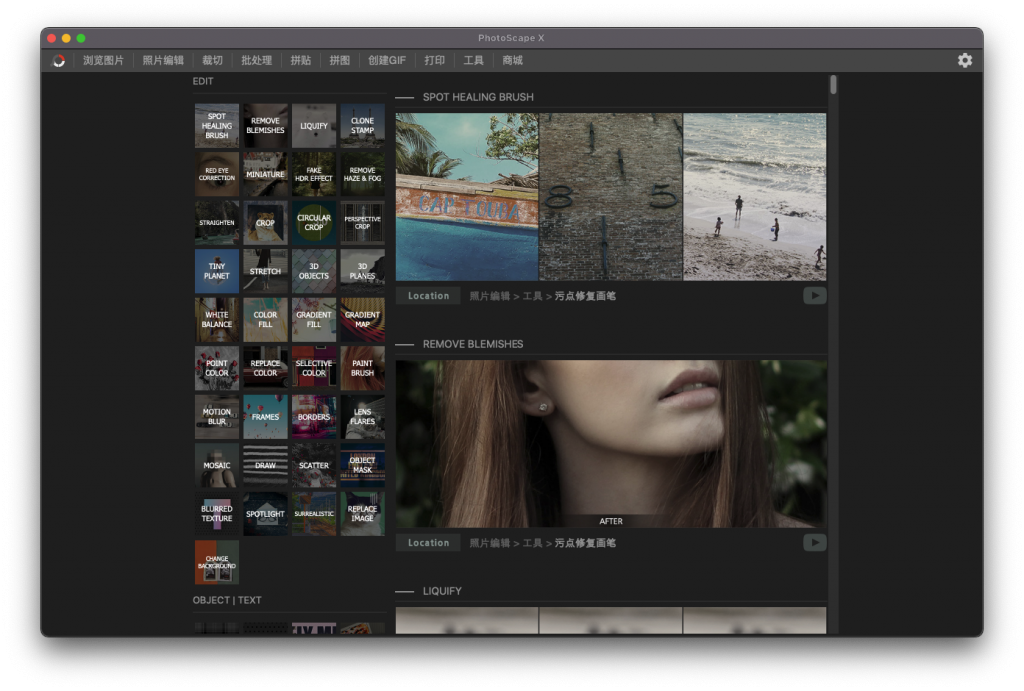Open the Object Mask tile
This screenshot has width=1024, height=691.
tap(362, 466)
